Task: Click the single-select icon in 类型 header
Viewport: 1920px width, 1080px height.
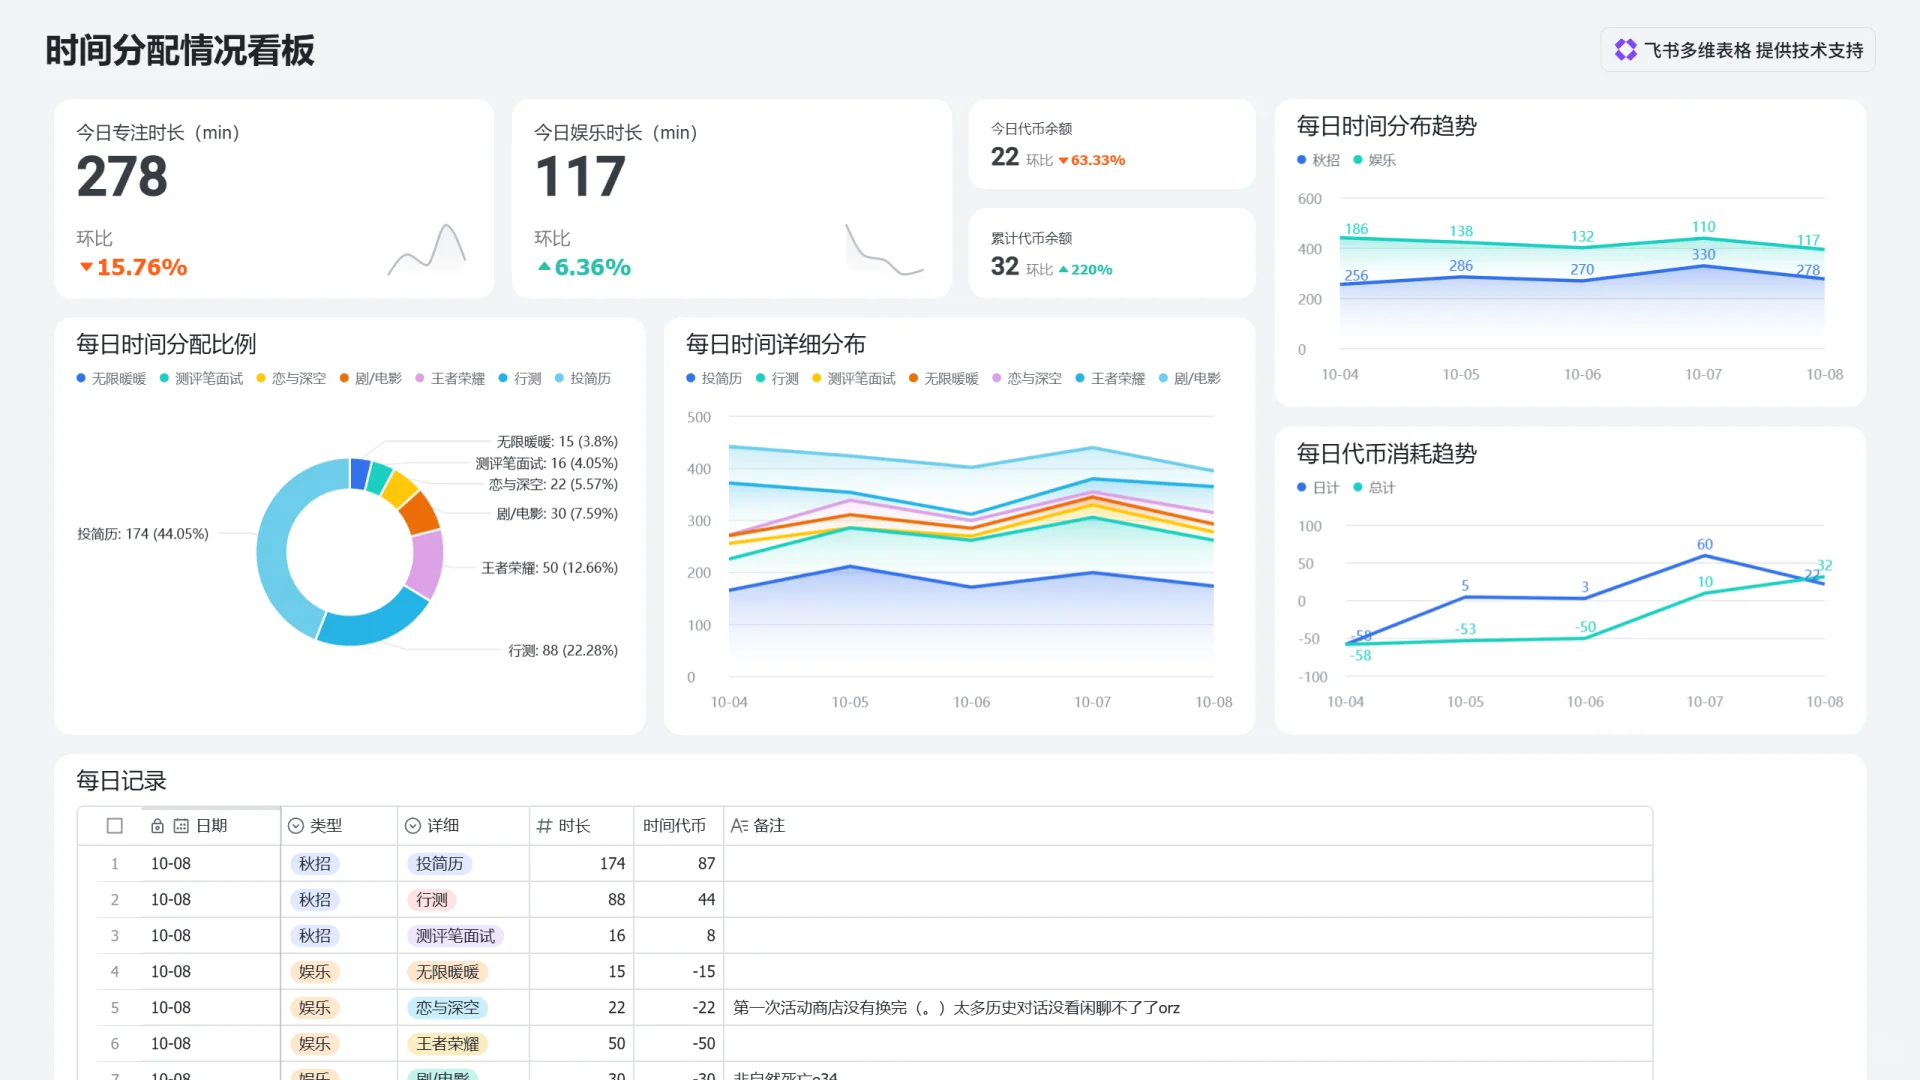Action: coord(296,826)
